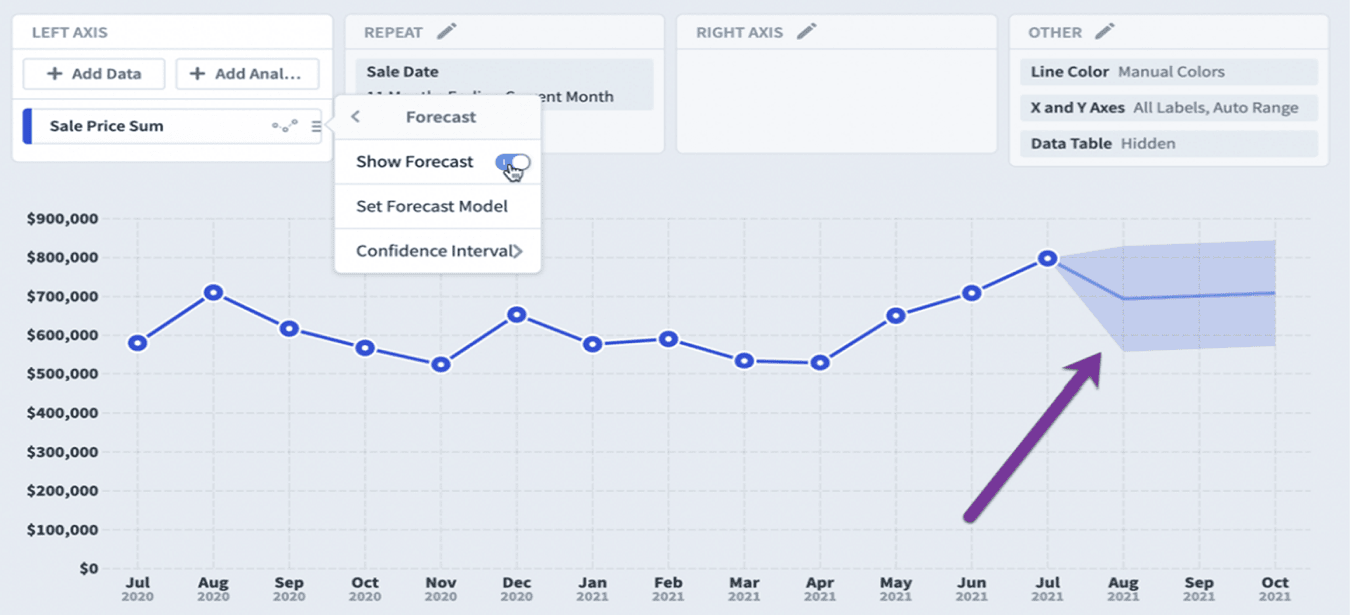Image resolution: width=1350 pixels, height=615 pixels.
Task: Open the Data Table Hidden setting
Action: tap(1169, 144)
